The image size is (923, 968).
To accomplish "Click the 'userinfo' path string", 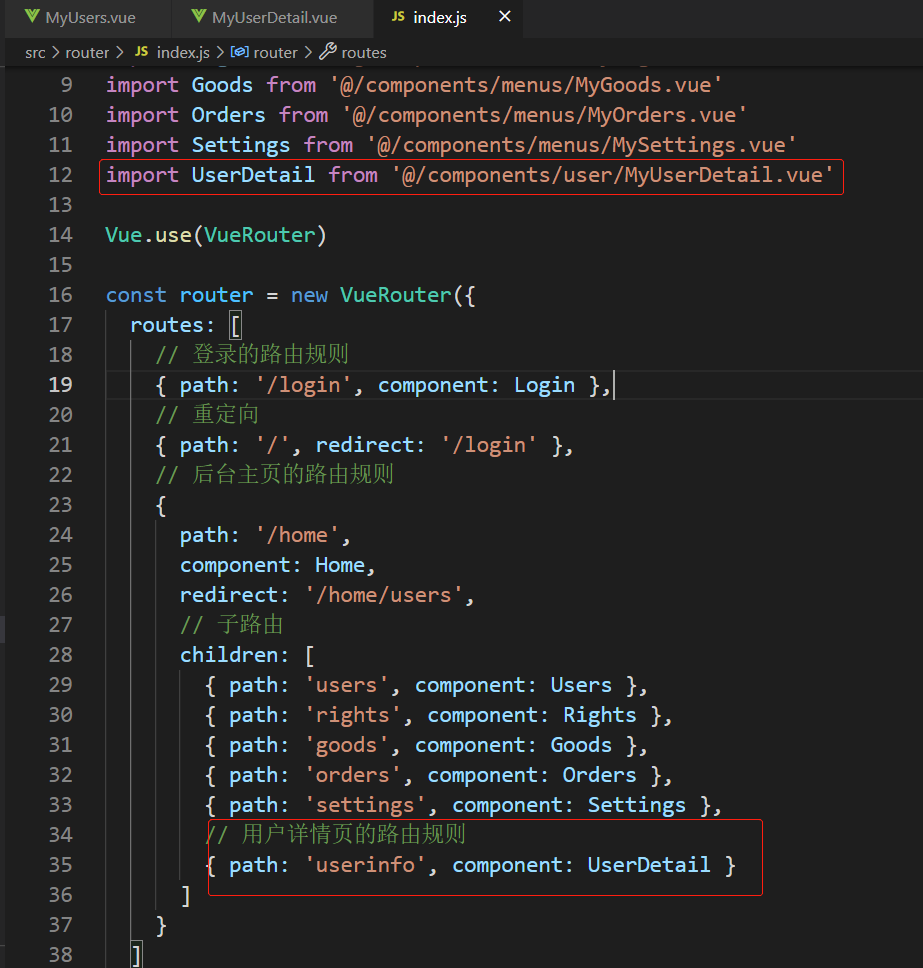I will 365,866.
